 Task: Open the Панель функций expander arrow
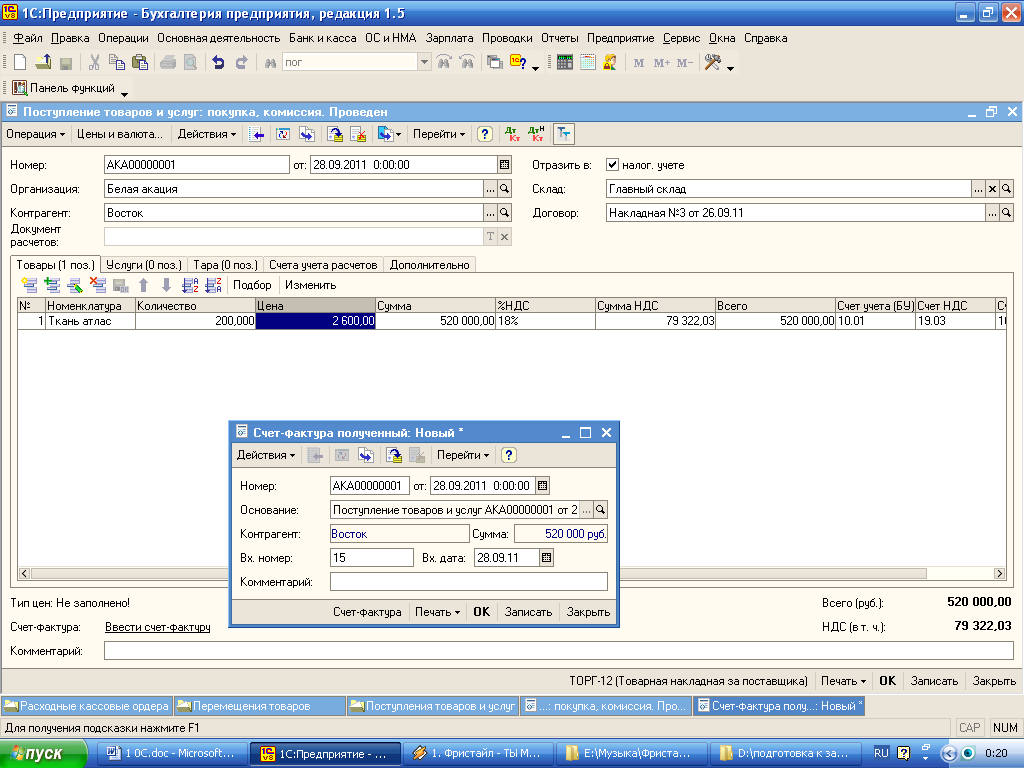pos(124,93)
